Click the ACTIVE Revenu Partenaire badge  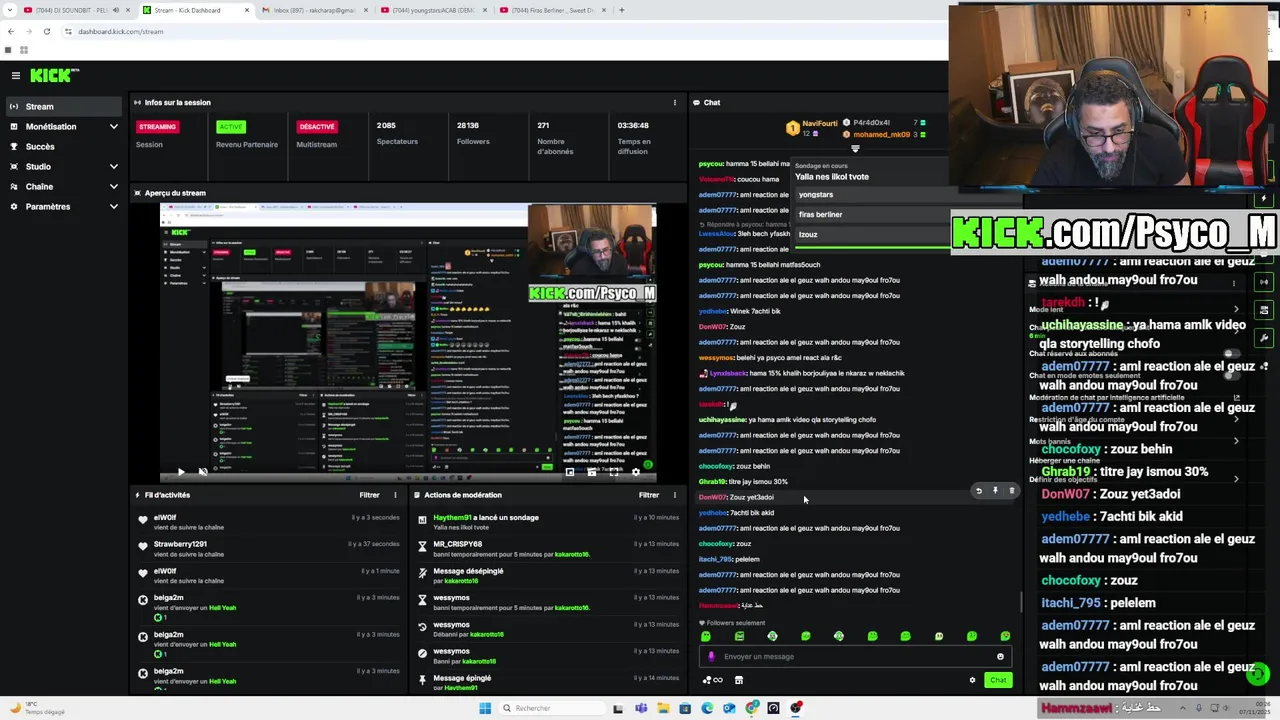[231, 127]
